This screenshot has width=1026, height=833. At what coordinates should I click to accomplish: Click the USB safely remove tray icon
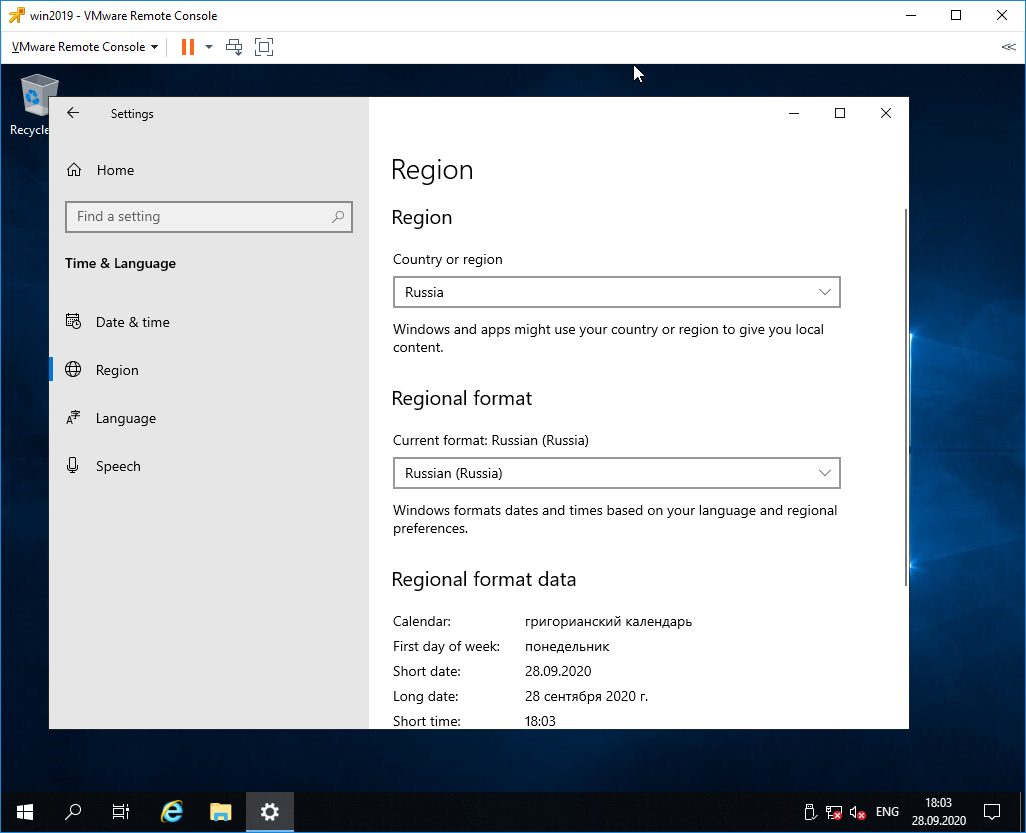point(810,812)
